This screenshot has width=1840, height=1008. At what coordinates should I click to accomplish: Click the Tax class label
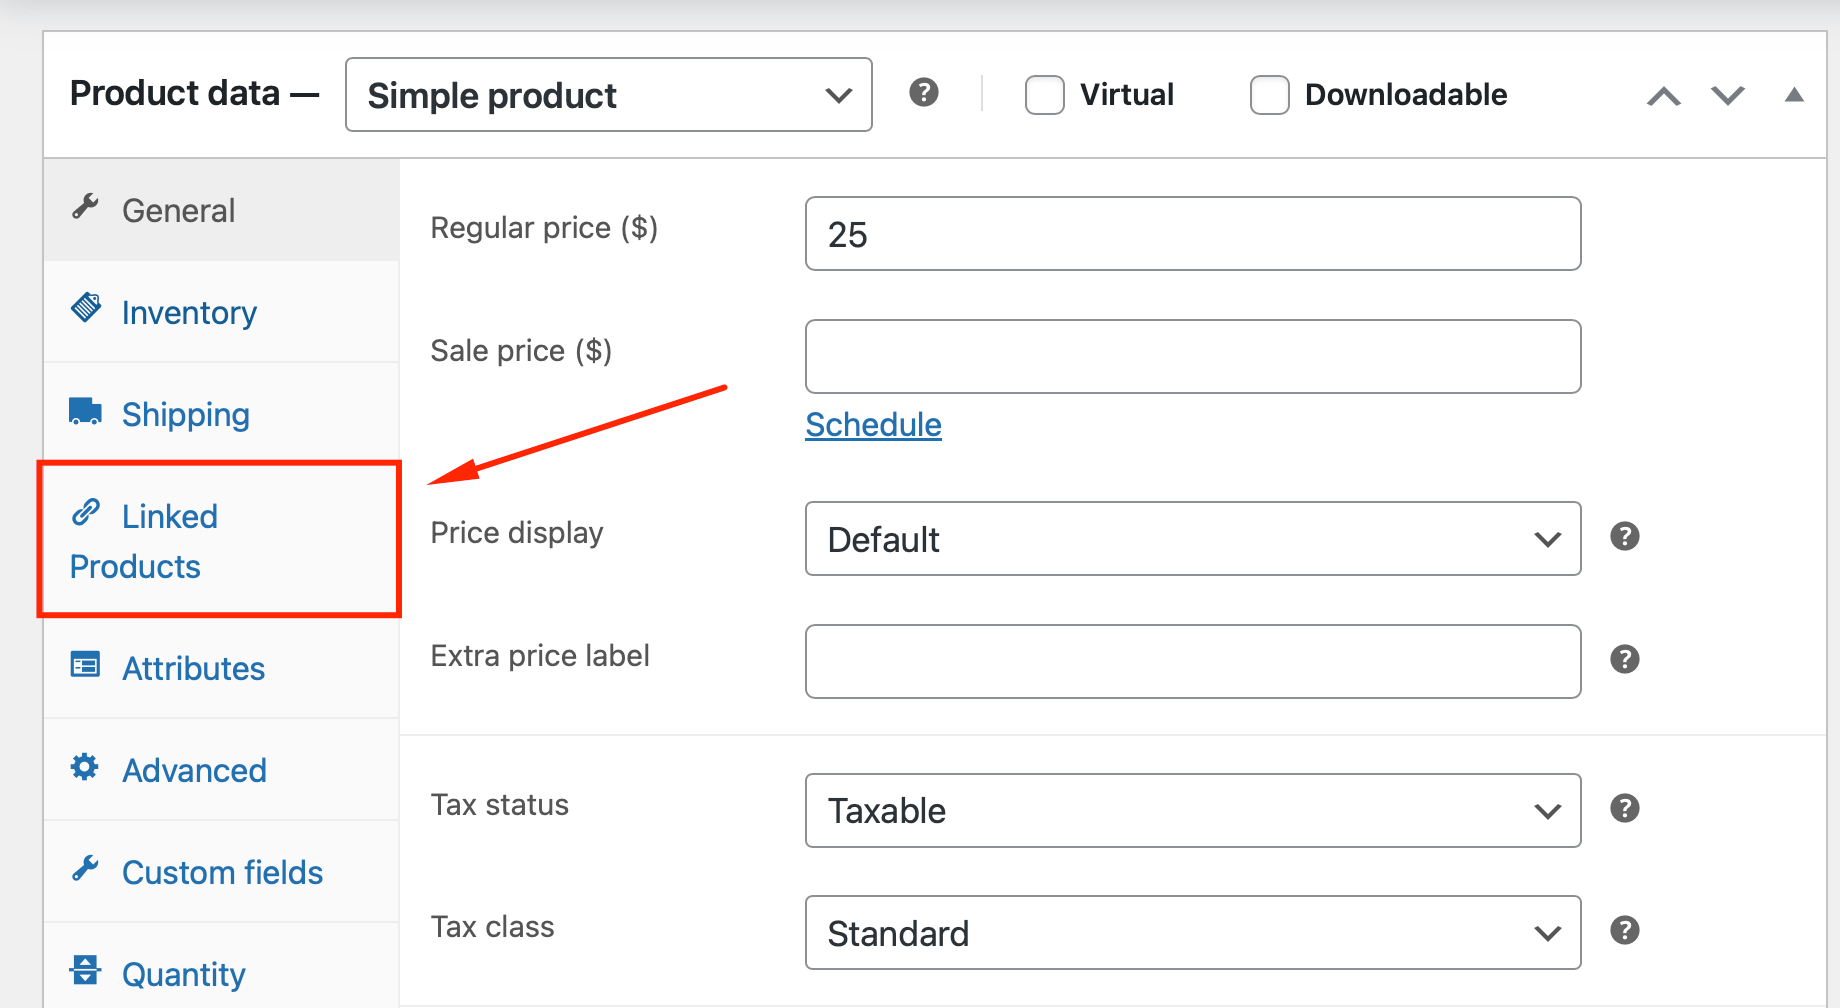point(493,927)
